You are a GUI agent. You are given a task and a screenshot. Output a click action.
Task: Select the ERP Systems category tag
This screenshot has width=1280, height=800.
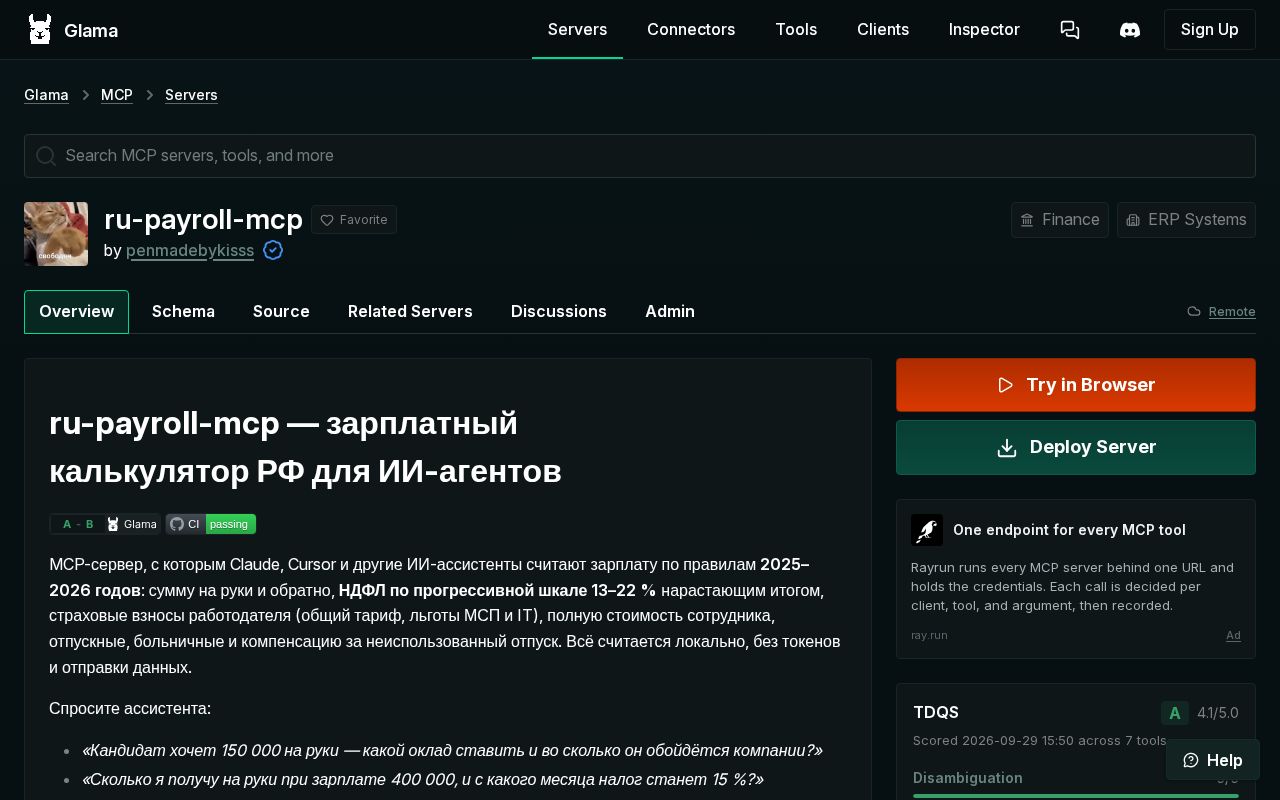point(1186,220)
